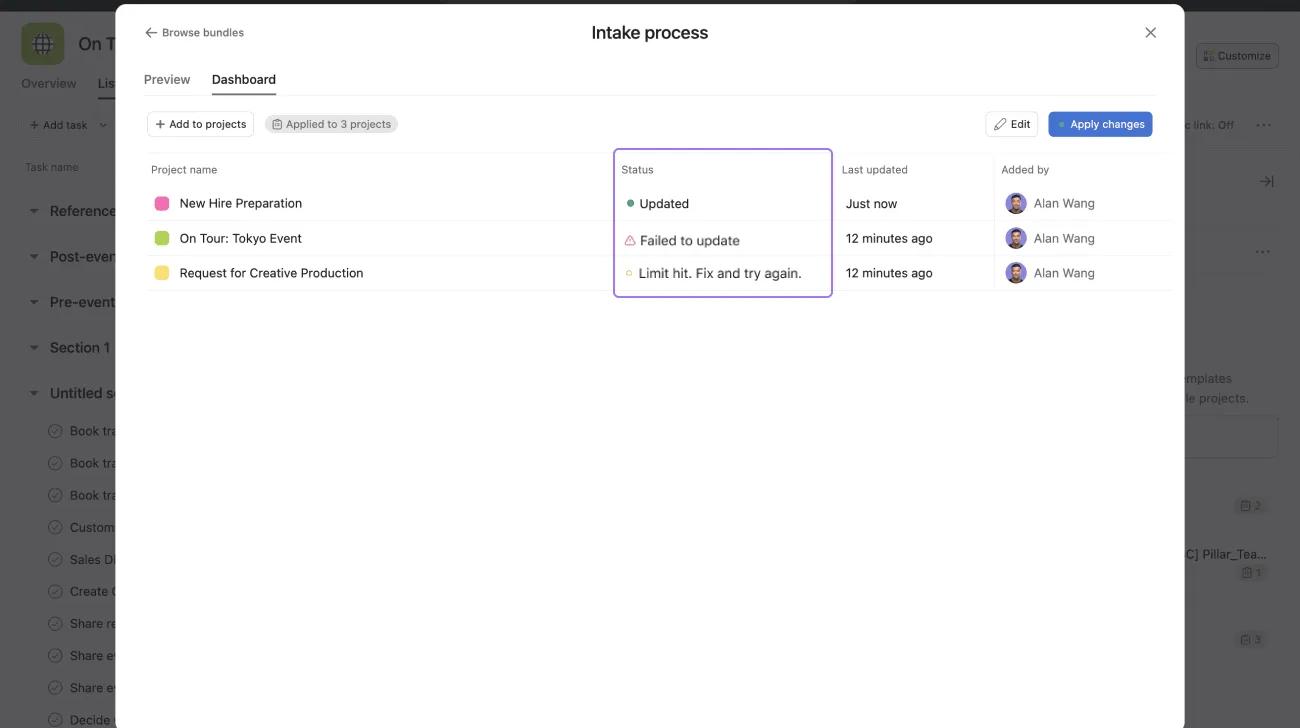Click the pink New Hire Preparation color swatch

point(162,204)
